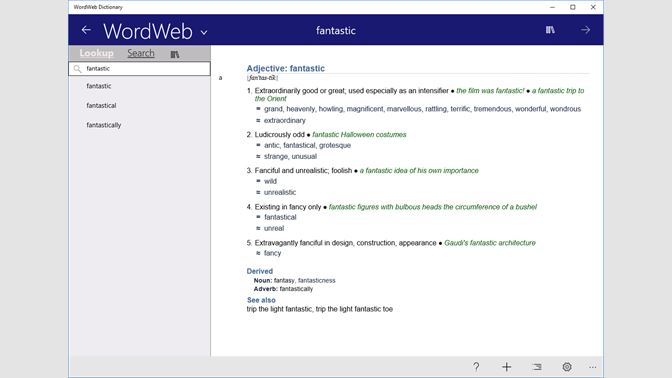Click the word 'fancy' under sense 5
This screenshot has width=672, height=378.
coord(273,253)
